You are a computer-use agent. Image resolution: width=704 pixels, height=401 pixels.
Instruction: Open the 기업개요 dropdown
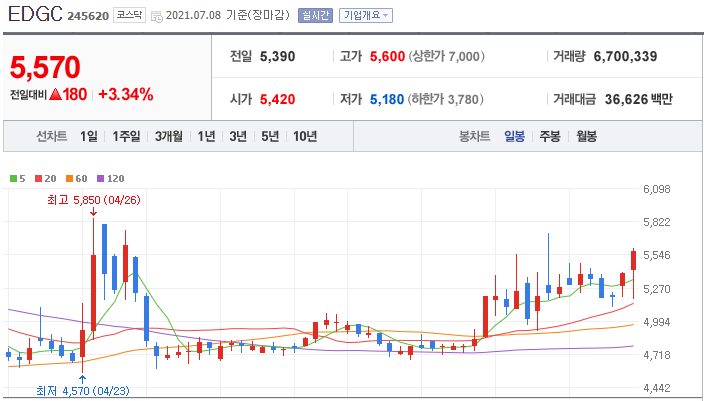365,15
